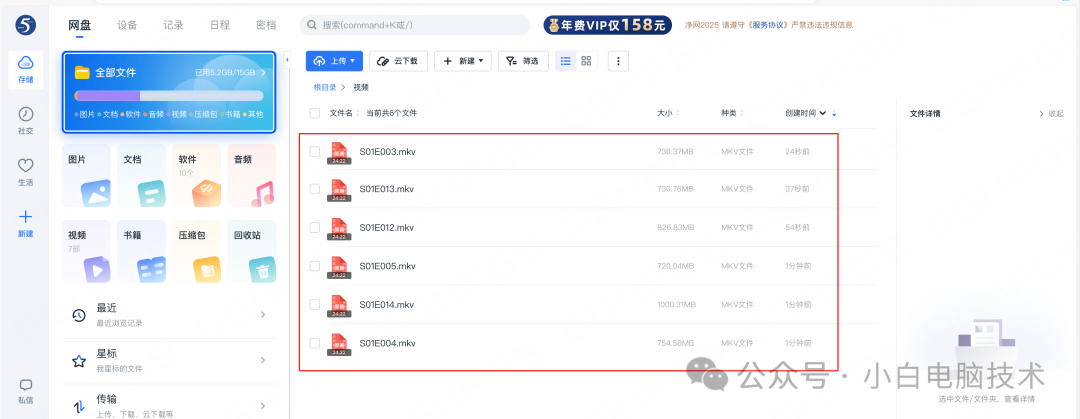
Task: Select file name S01E014.mkv
Action: click(x=386, y=305)
